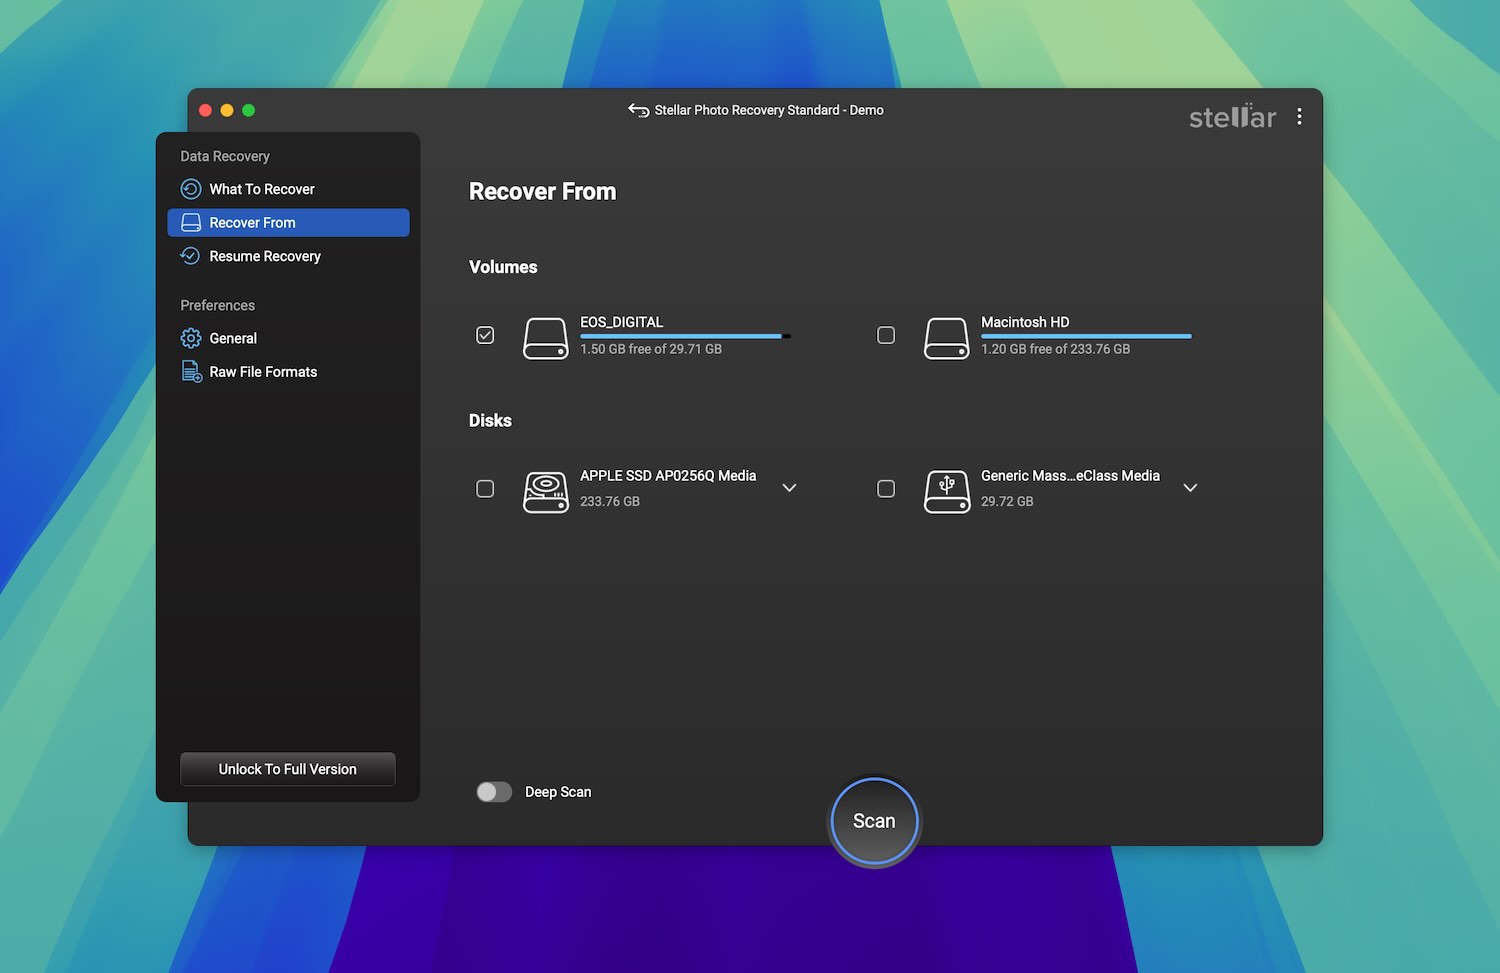Expand the APPLE SSD AP0256Q Media chevron
The image size is (1500, 973).
789,488
